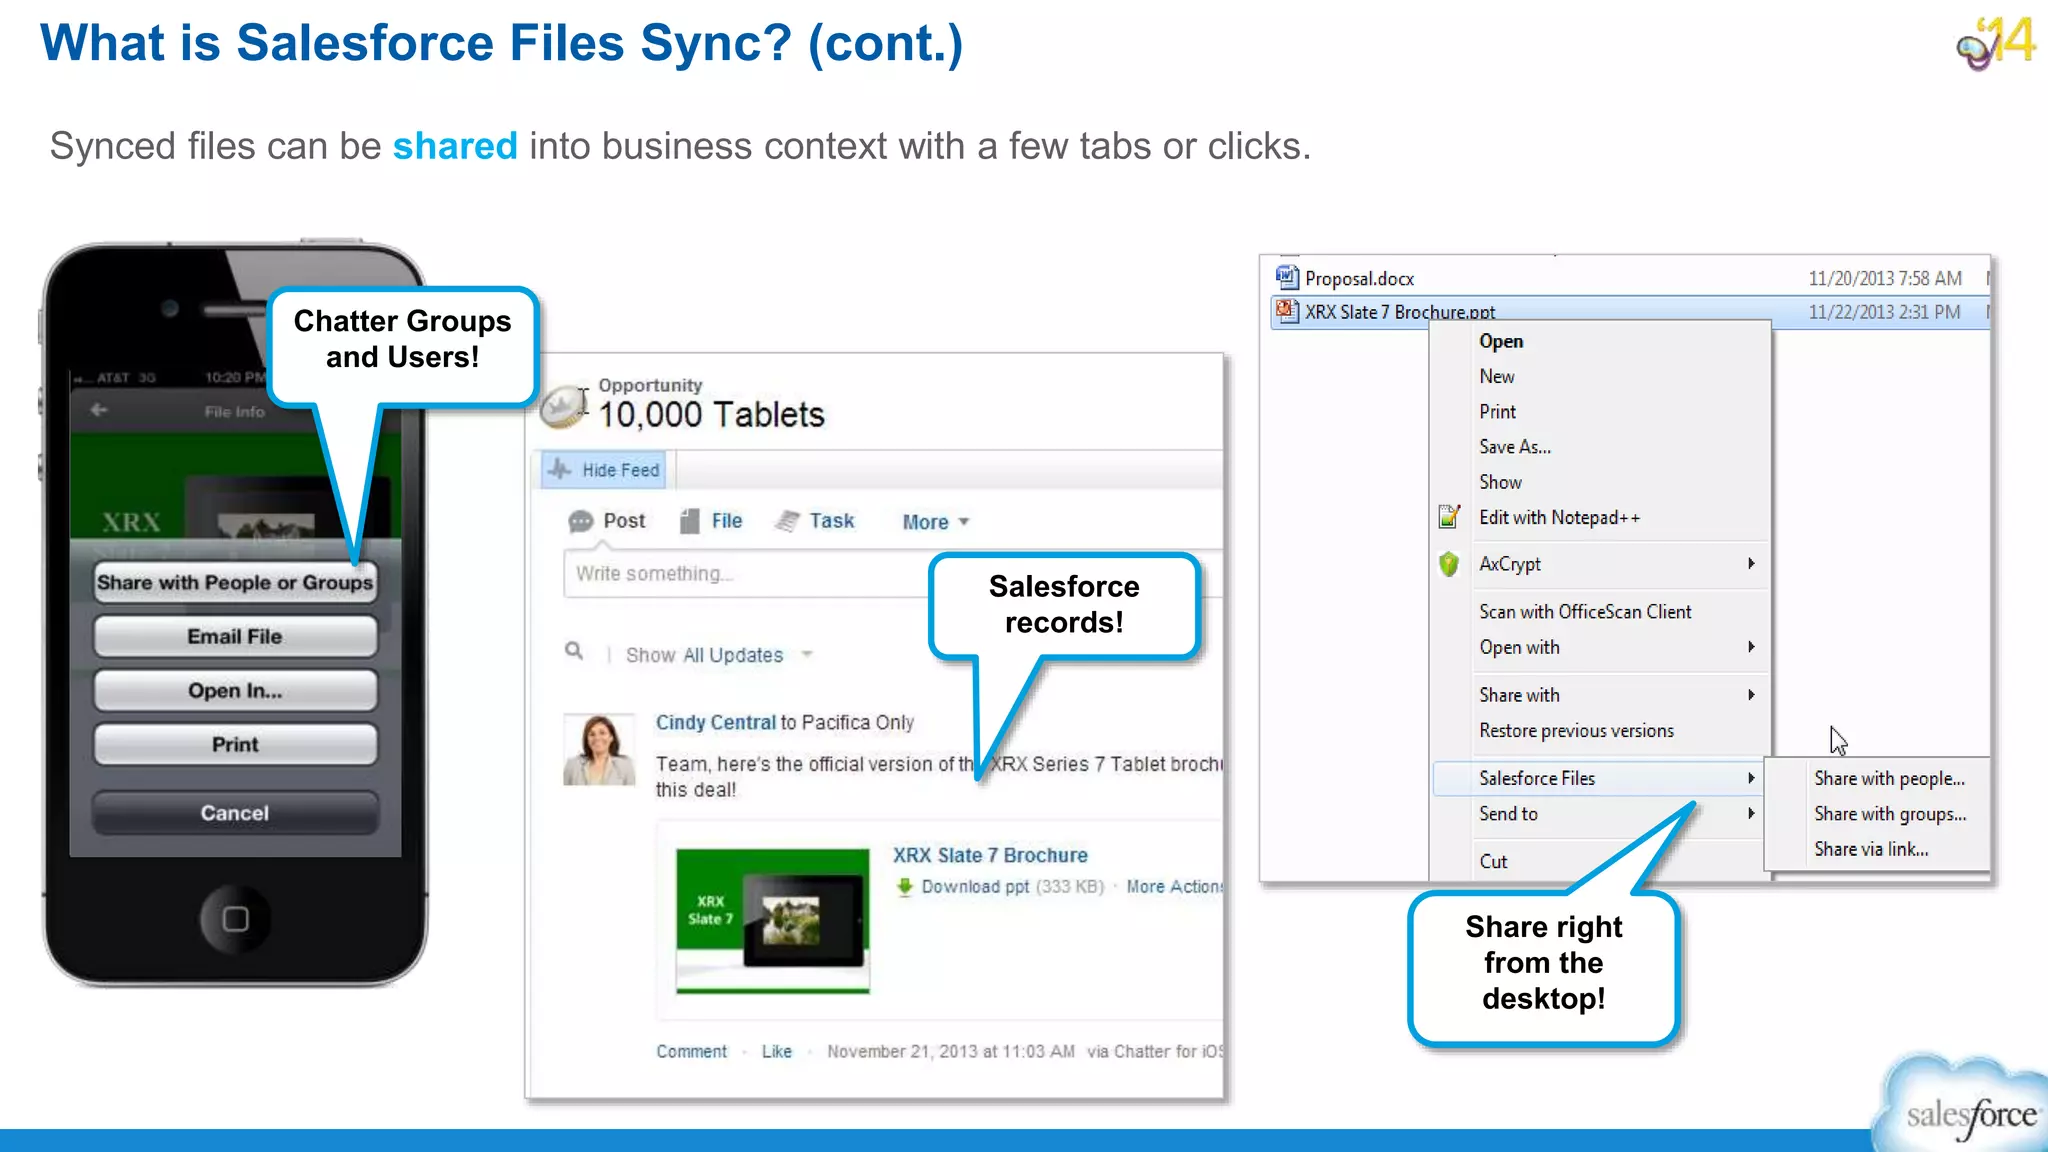Select XRX Slate 7 Brochure.ppt file
Image resolution: width=2048 pixels, height=1152 pixels.
pyautogui.click(x=1630, y=311)
